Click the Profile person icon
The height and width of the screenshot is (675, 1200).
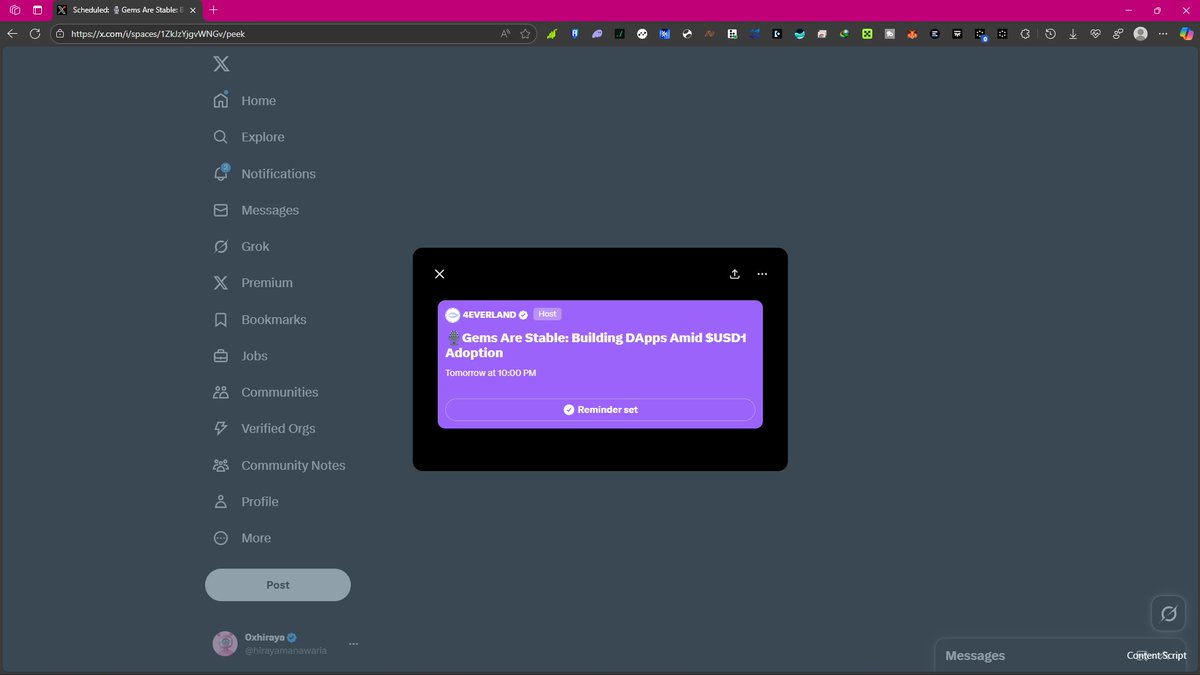pos(221,501)
